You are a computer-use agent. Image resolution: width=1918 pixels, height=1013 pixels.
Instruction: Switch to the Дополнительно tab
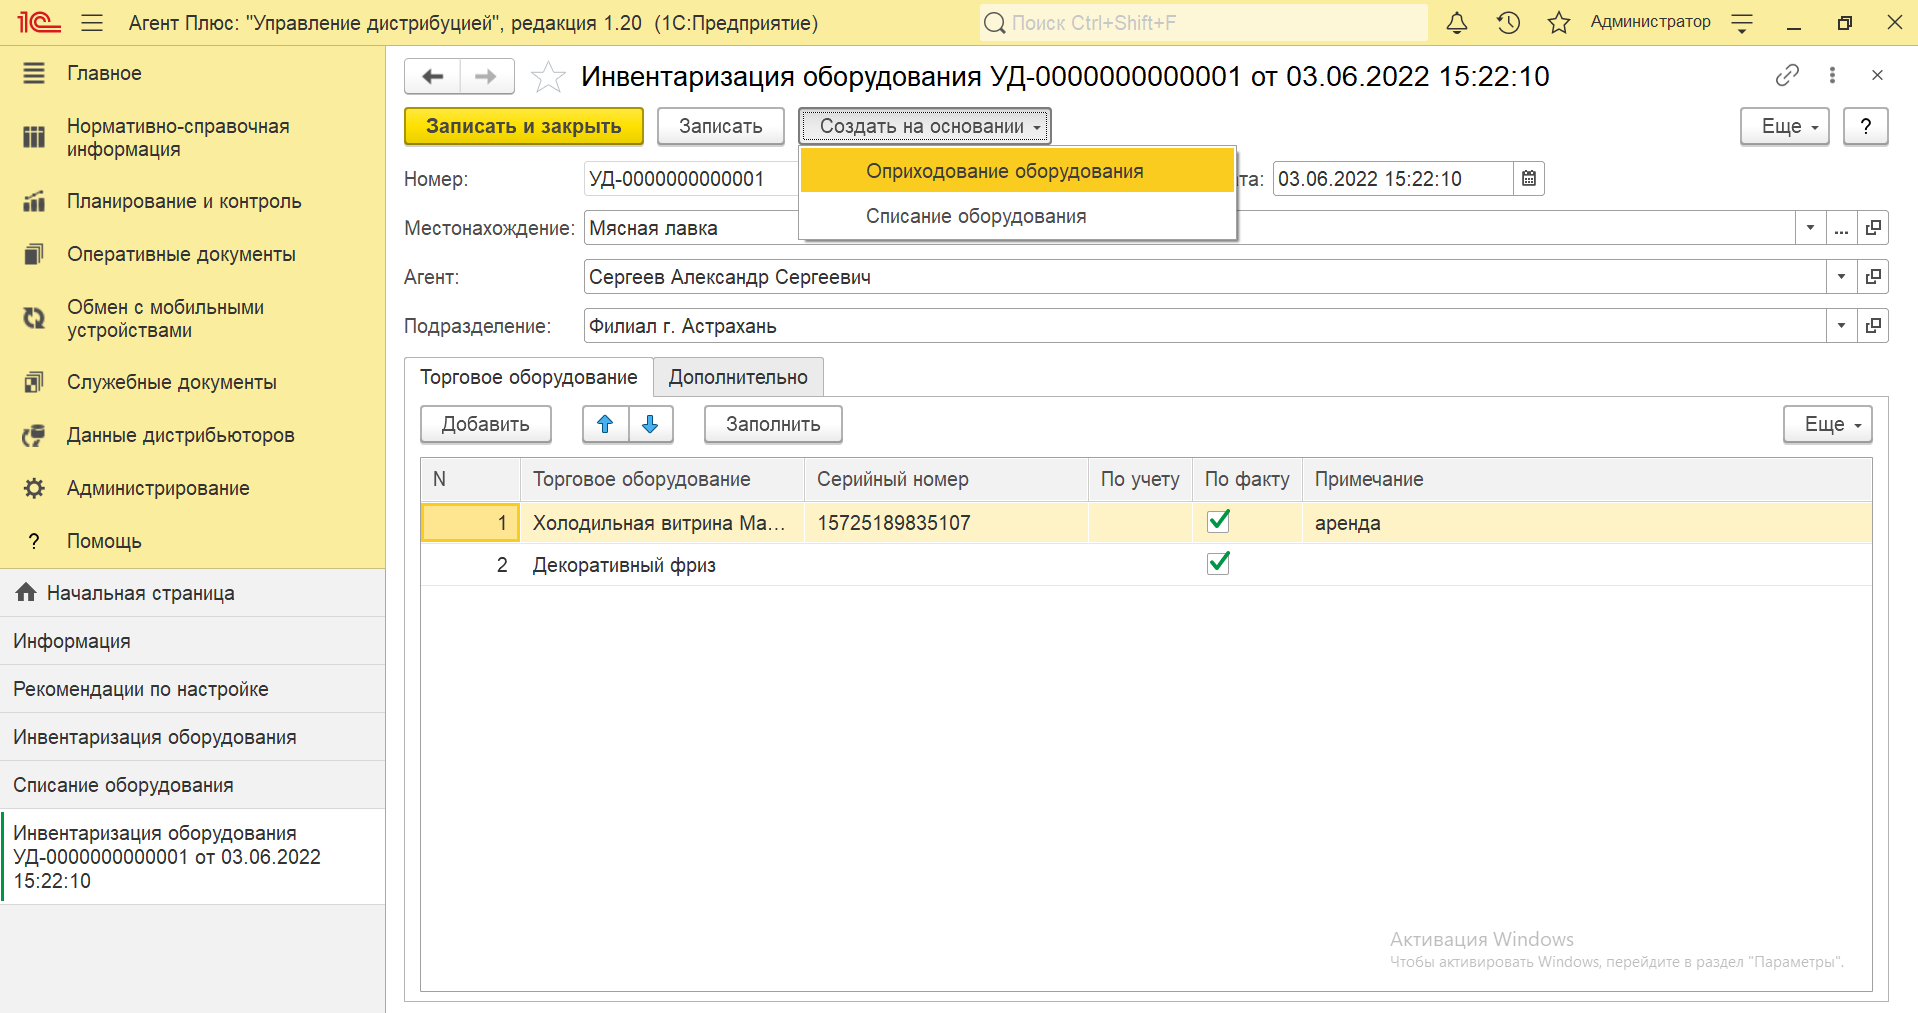[x=737, y=378]
